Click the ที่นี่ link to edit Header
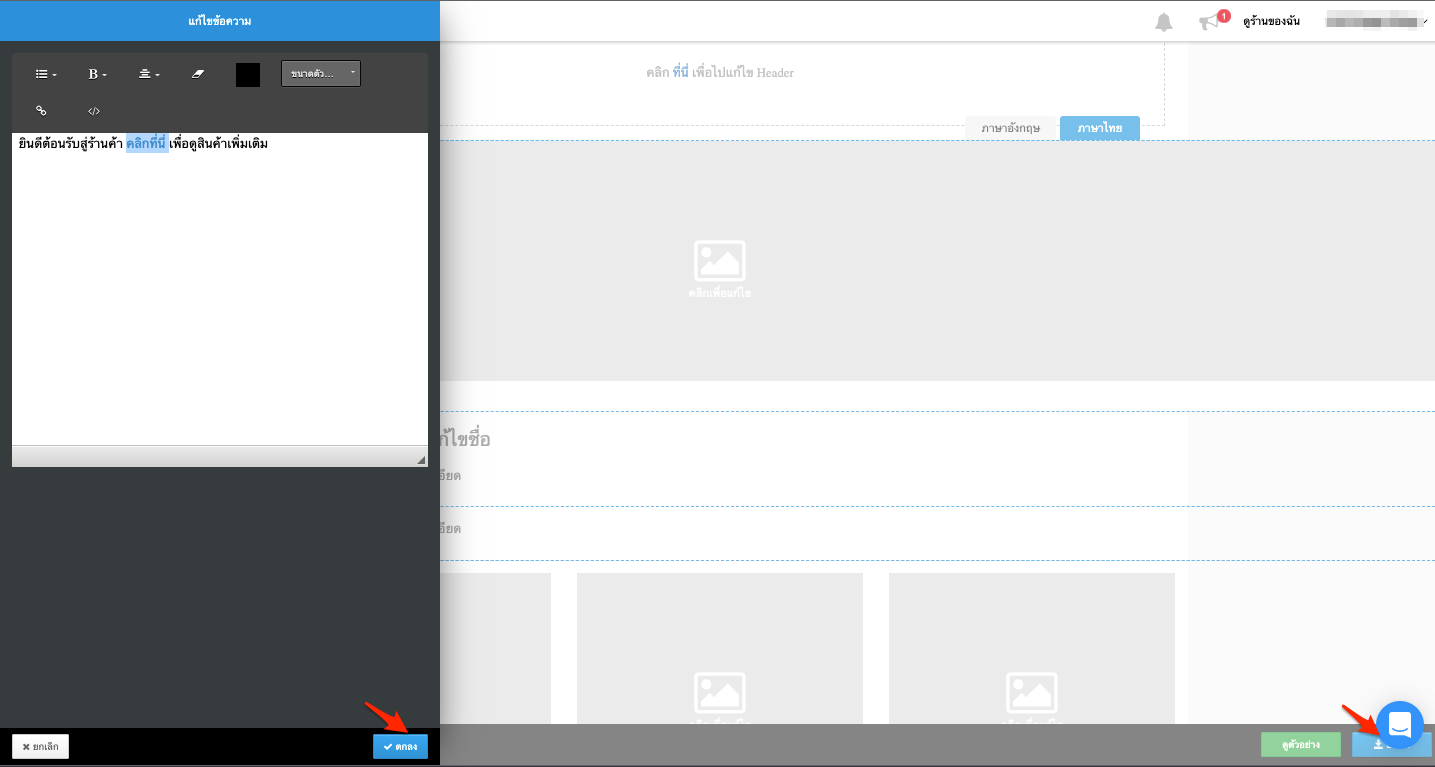 coord(679,73)
